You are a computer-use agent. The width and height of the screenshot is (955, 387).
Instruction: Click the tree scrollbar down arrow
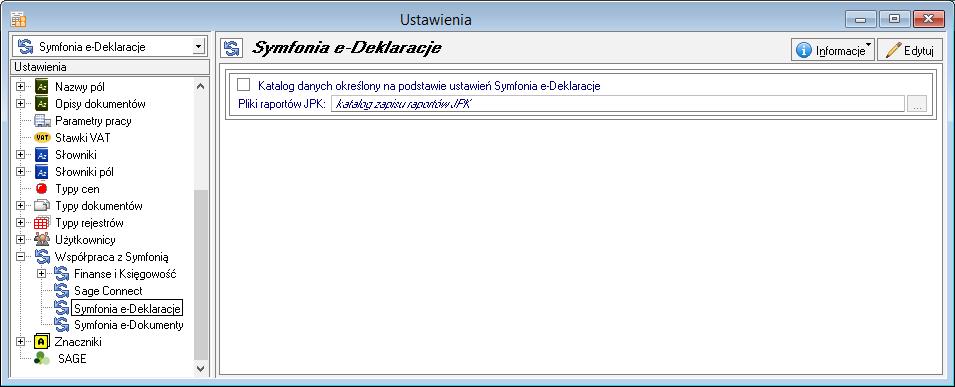click(200, 368)
